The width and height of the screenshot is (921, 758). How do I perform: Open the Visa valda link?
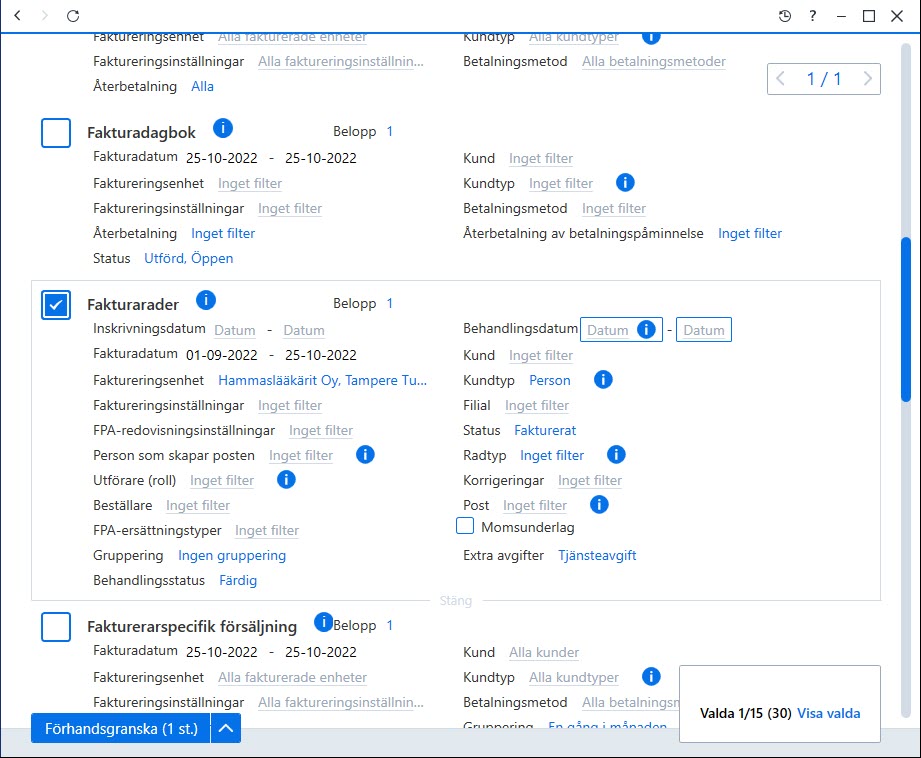pyautogui.click(x=829, y=713)
